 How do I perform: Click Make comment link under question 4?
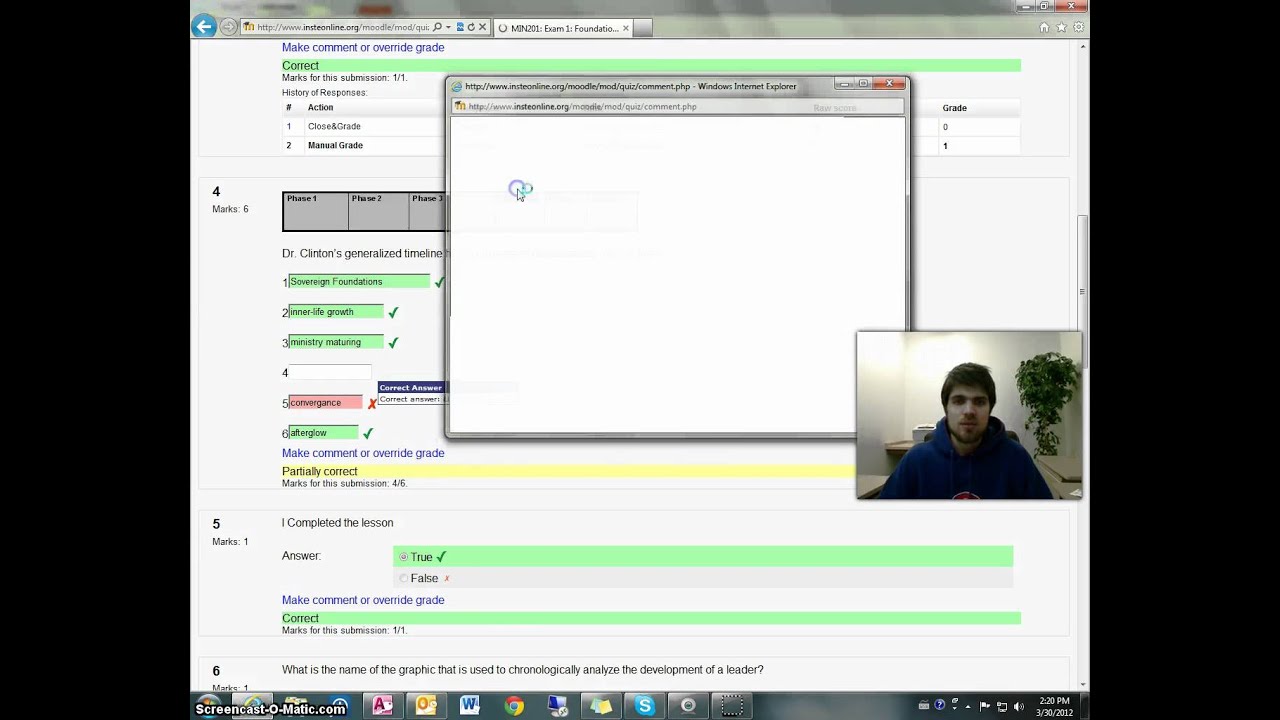(363, 453)
